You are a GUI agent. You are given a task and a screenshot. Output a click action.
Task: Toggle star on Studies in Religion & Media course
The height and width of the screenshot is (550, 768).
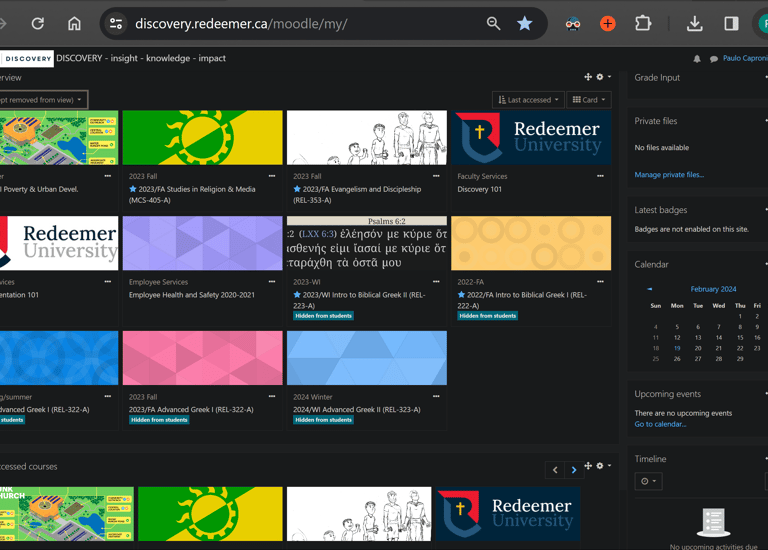point(133,189)
